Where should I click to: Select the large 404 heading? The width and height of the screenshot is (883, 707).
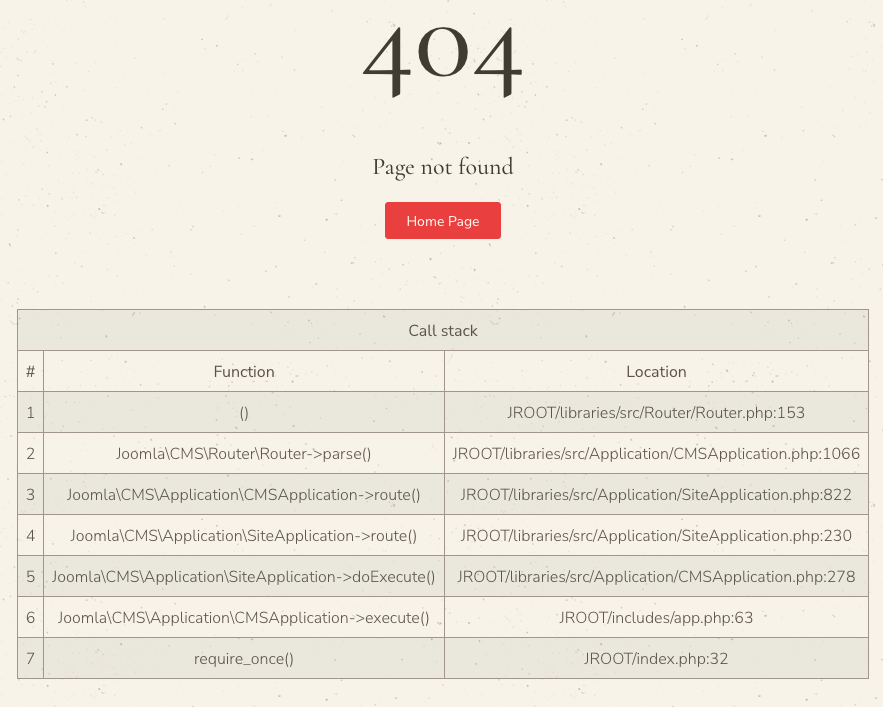443,62
